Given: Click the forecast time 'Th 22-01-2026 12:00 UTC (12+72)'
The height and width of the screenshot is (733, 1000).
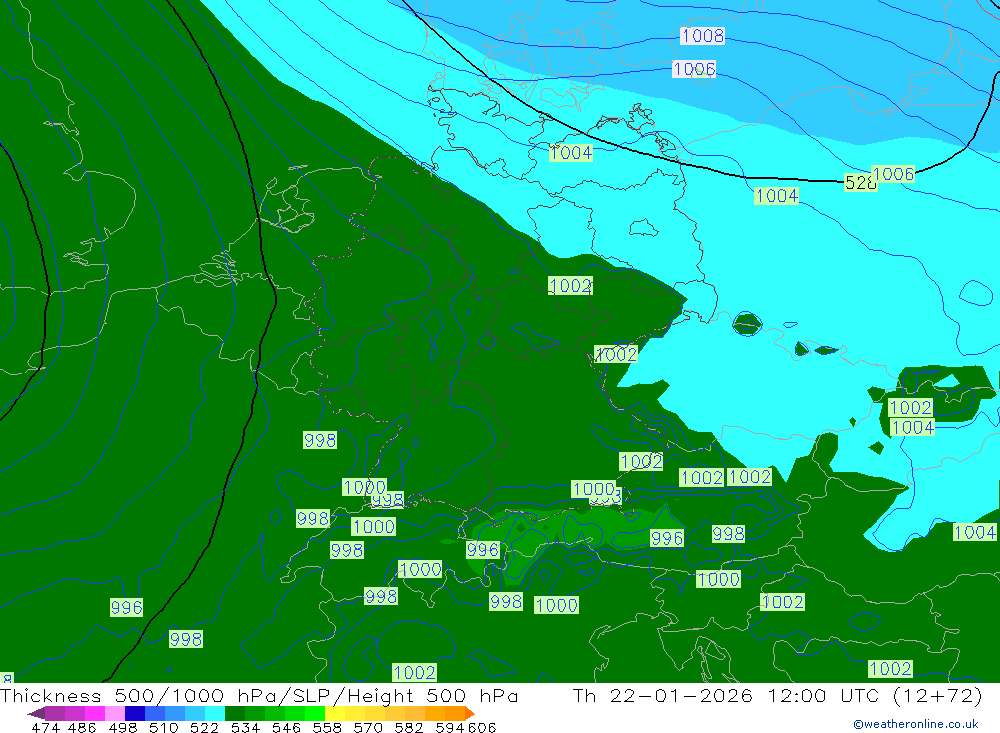Looking at the screenshot, I should (x=777, y=695).
